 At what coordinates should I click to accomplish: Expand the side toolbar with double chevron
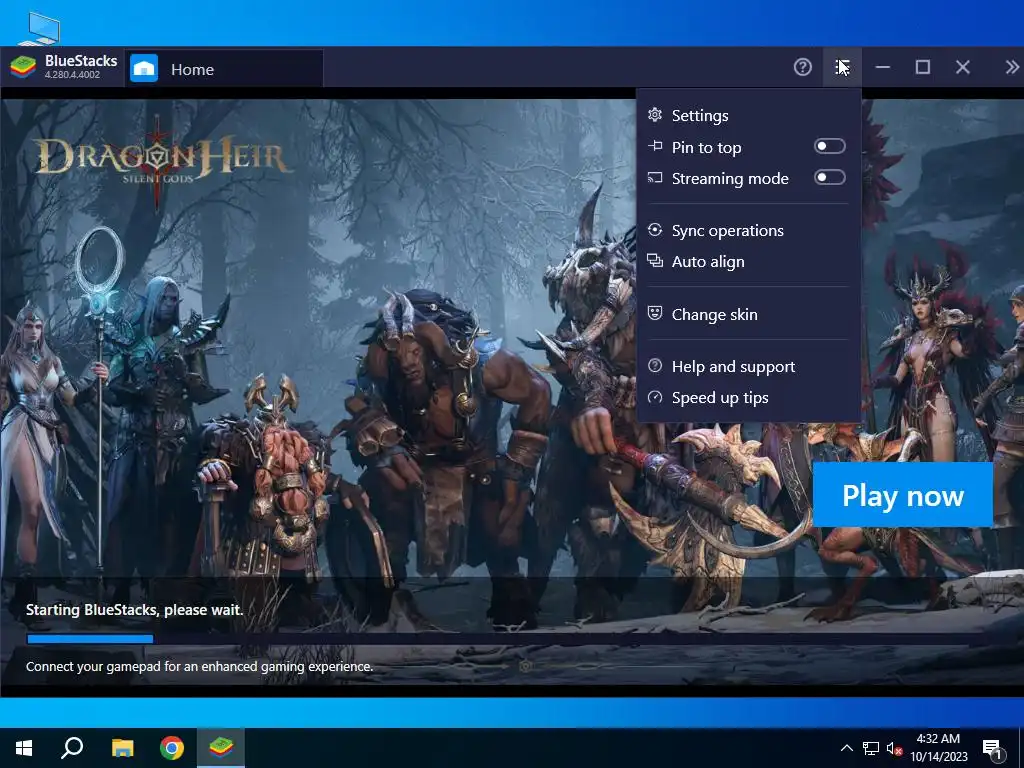coord(1011,67)
